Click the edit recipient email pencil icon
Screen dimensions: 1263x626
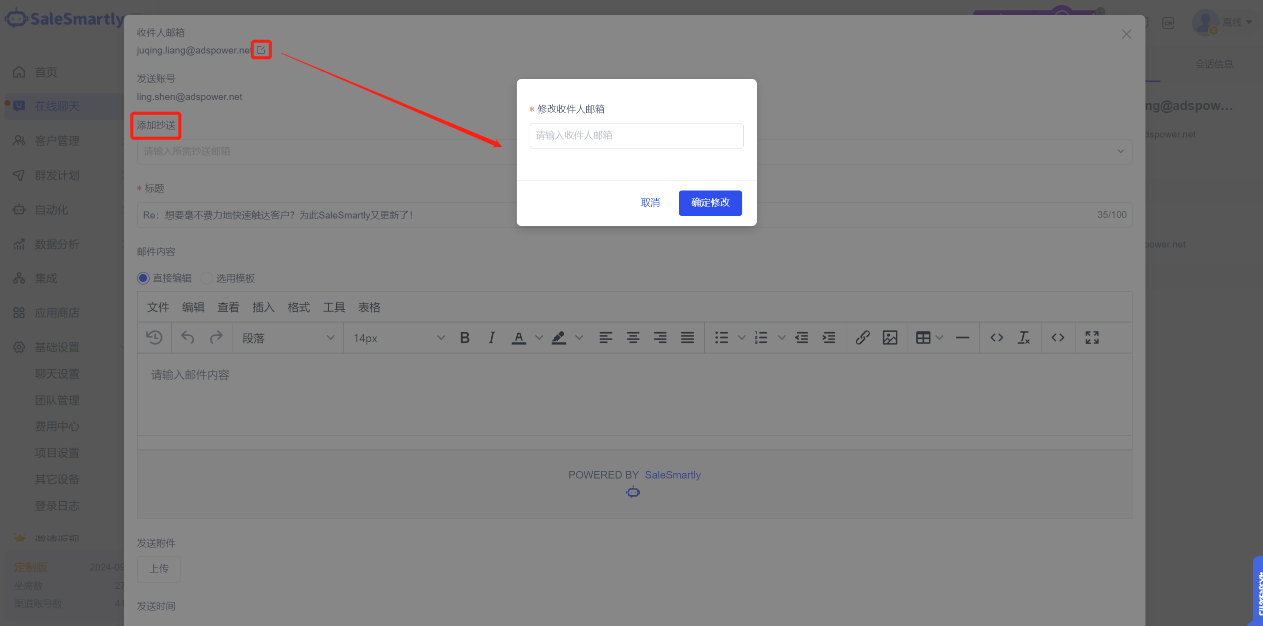[x=261, y=49]
